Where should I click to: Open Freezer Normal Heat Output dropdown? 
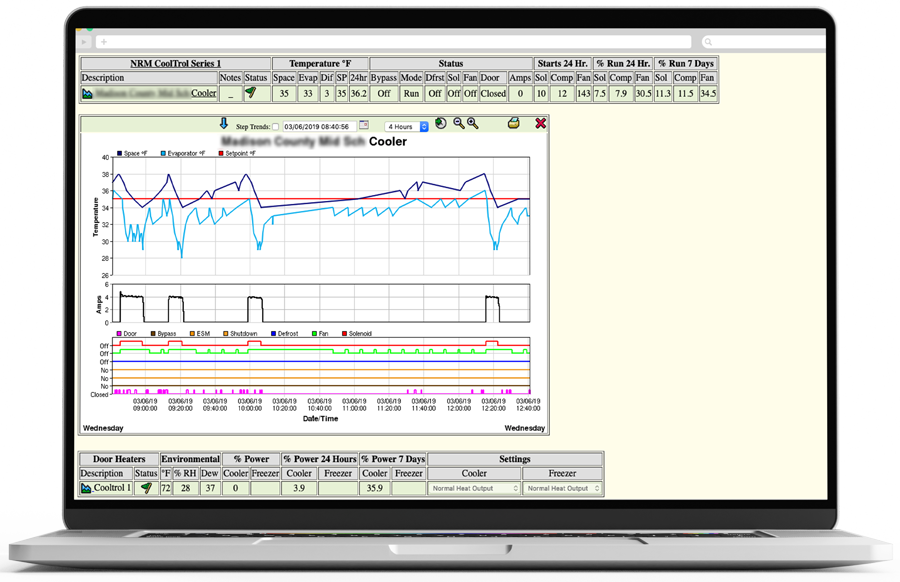[x=562, y=488]
